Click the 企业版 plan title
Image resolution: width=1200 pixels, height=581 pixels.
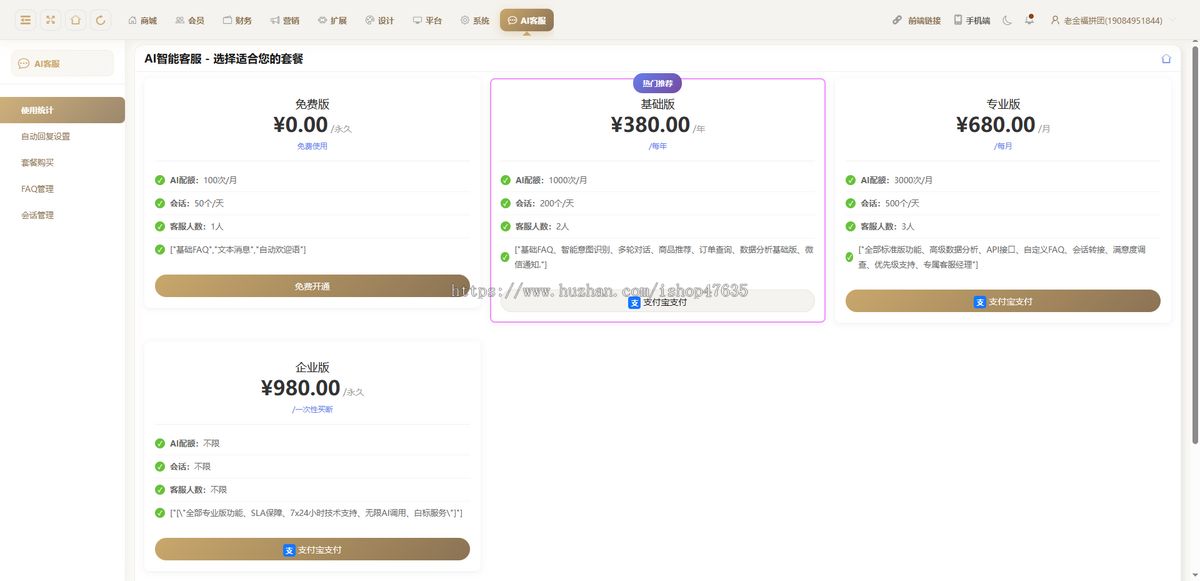(x=312, y=367)
